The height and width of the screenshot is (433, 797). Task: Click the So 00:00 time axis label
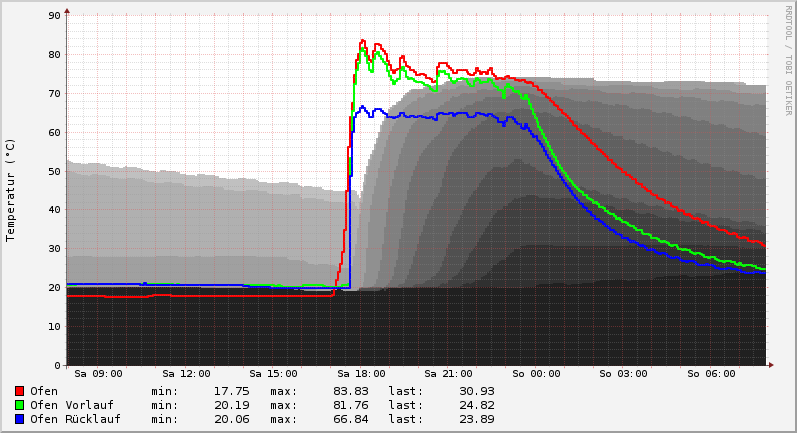pos(536,374)
